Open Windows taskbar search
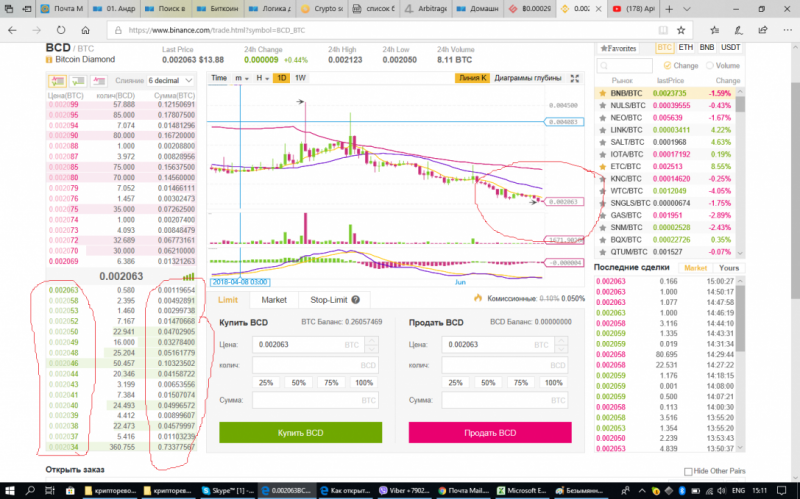 pyautogui.click(x=30, y=490)
